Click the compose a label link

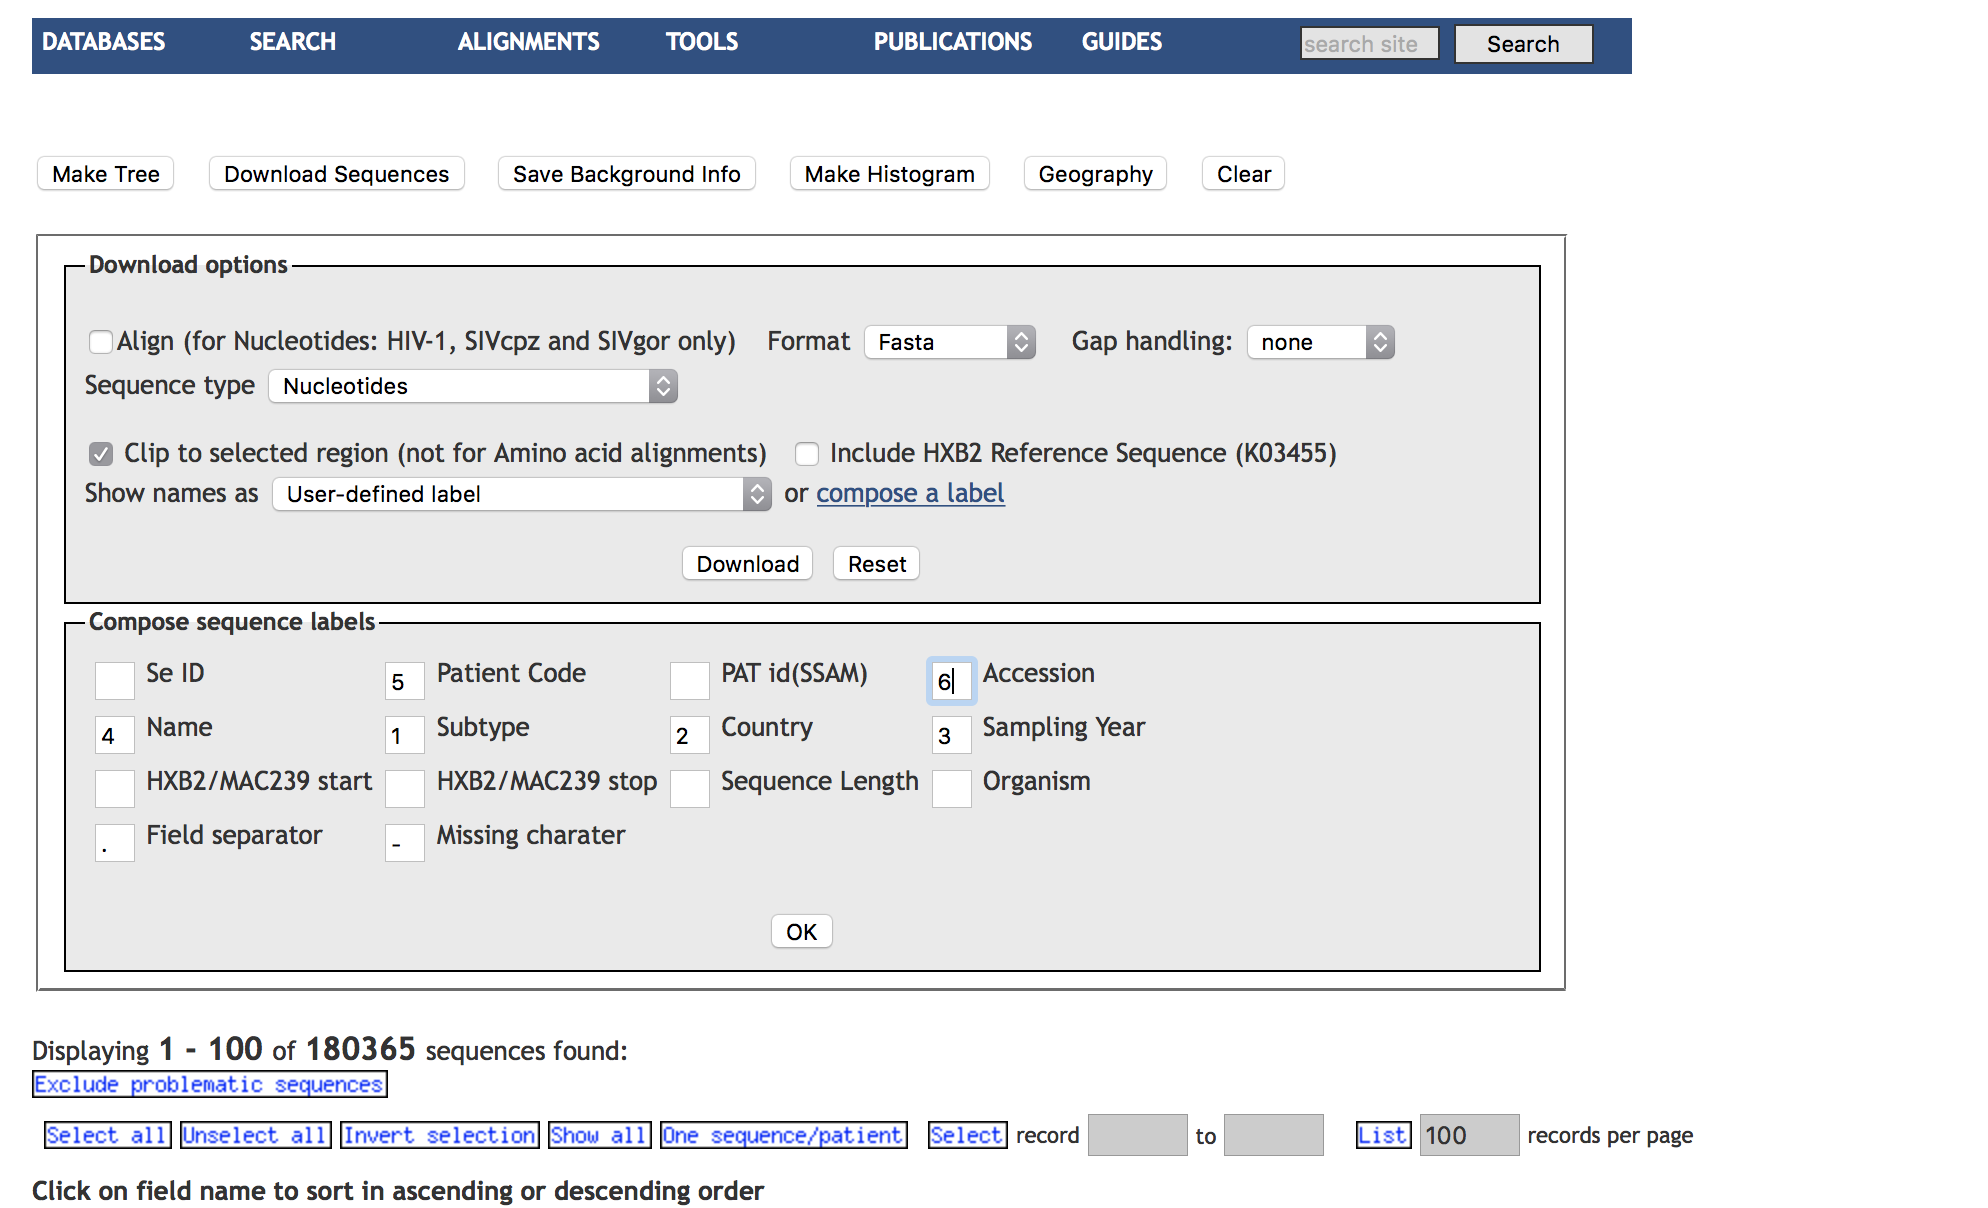[x=910, y=494]
